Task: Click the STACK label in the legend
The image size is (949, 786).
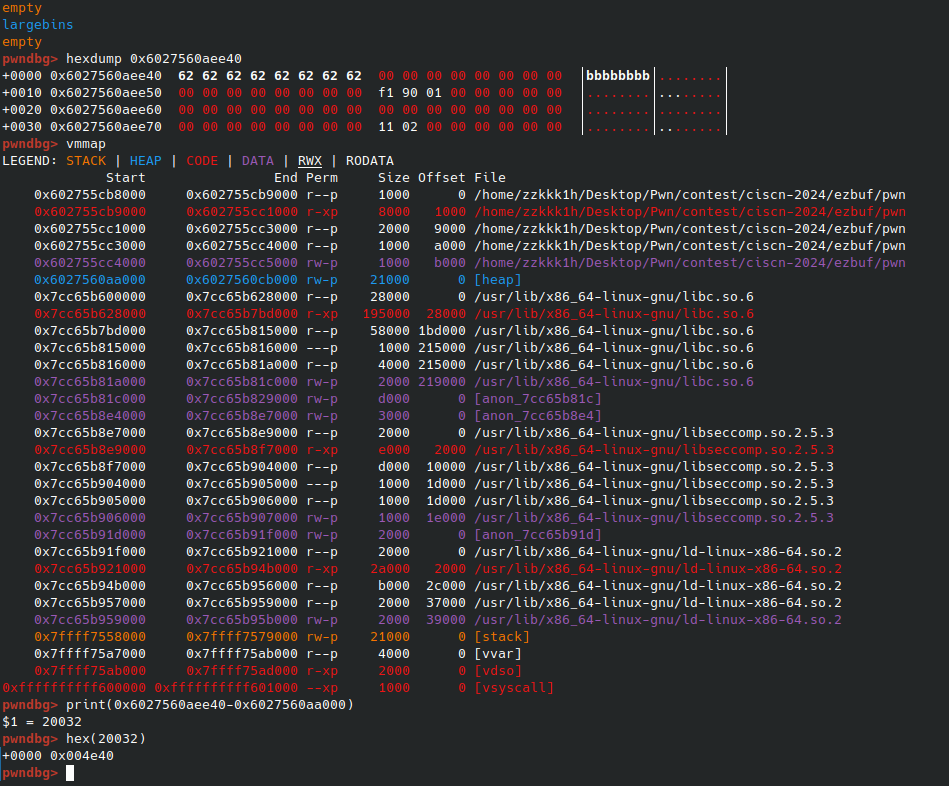Action: [85, 161]
